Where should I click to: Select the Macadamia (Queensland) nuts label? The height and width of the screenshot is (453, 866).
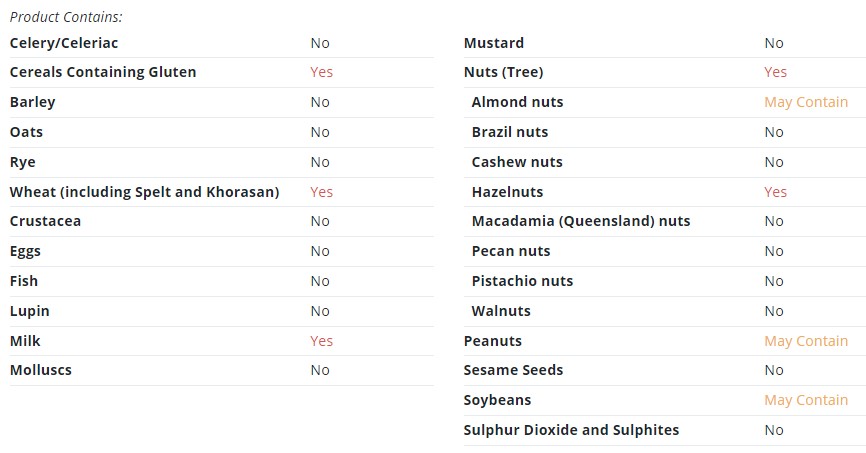click(x=580, y=222)
